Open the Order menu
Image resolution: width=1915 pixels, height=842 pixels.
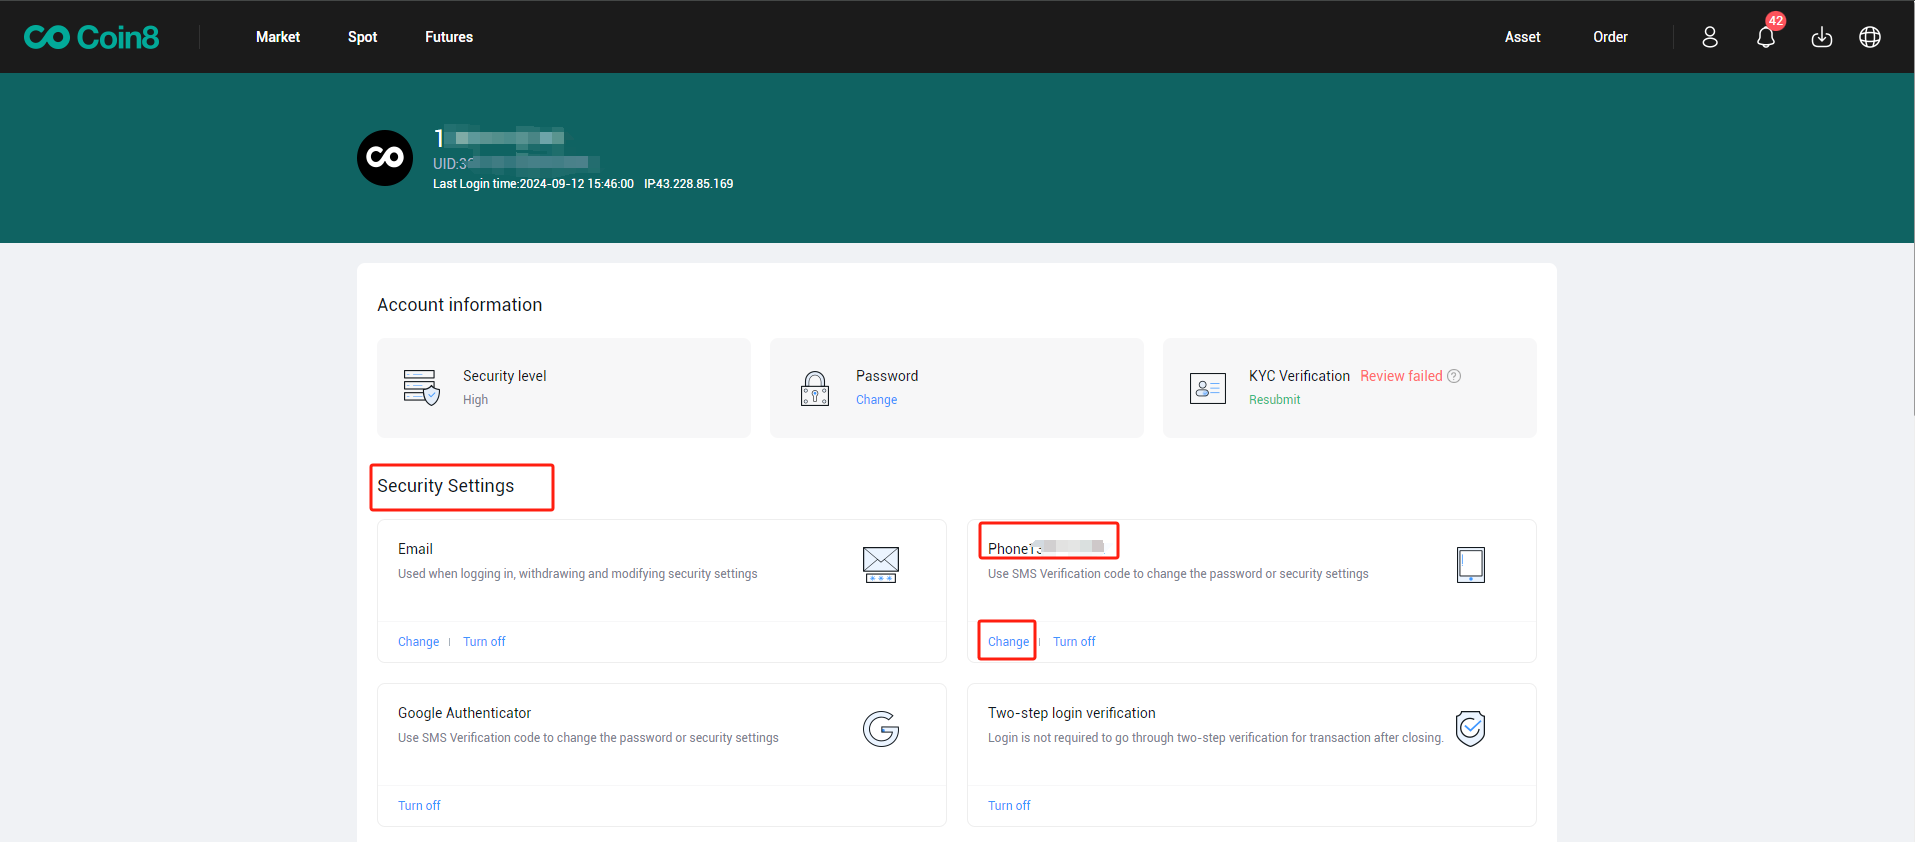1610,37
